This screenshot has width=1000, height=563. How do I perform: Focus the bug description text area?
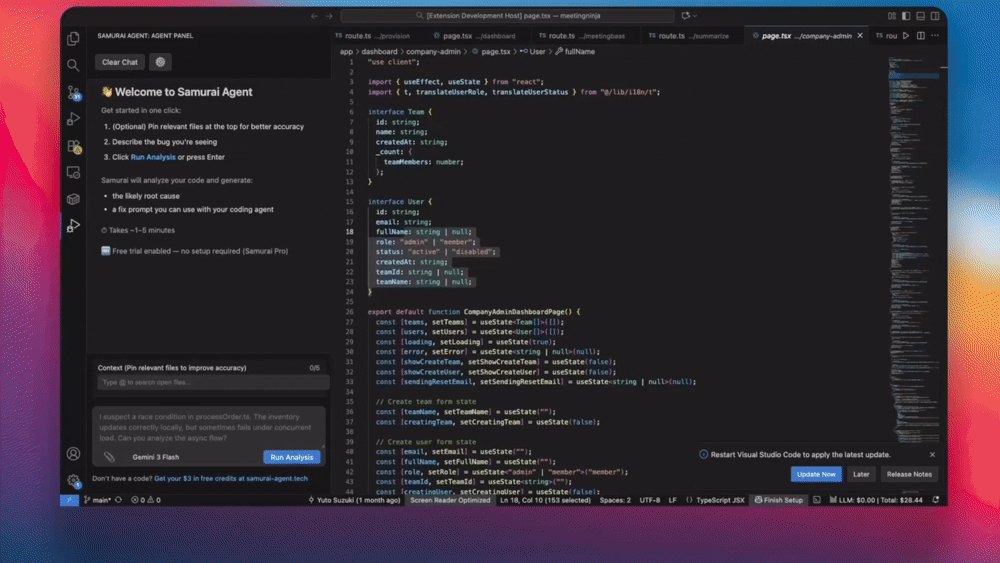click(x=209, y=427)
